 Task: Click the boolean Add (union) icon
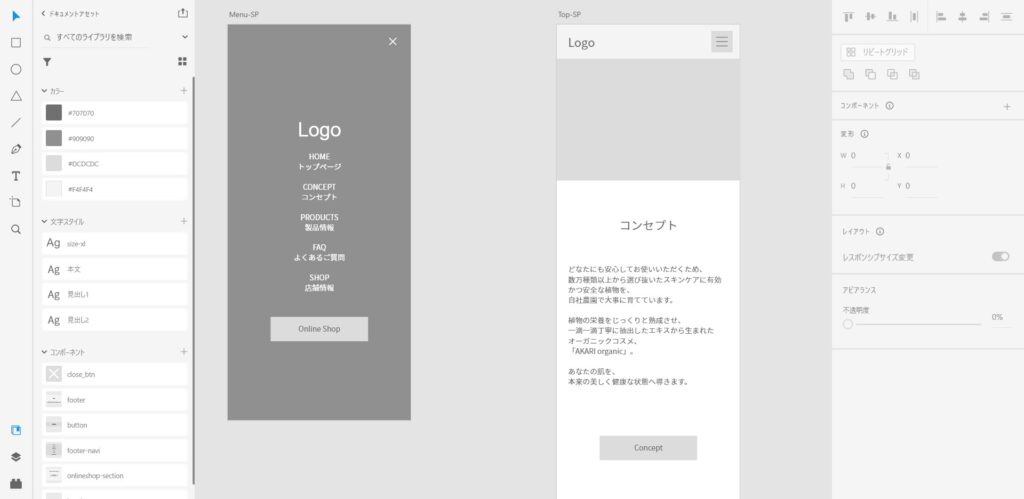pos(848,74)
